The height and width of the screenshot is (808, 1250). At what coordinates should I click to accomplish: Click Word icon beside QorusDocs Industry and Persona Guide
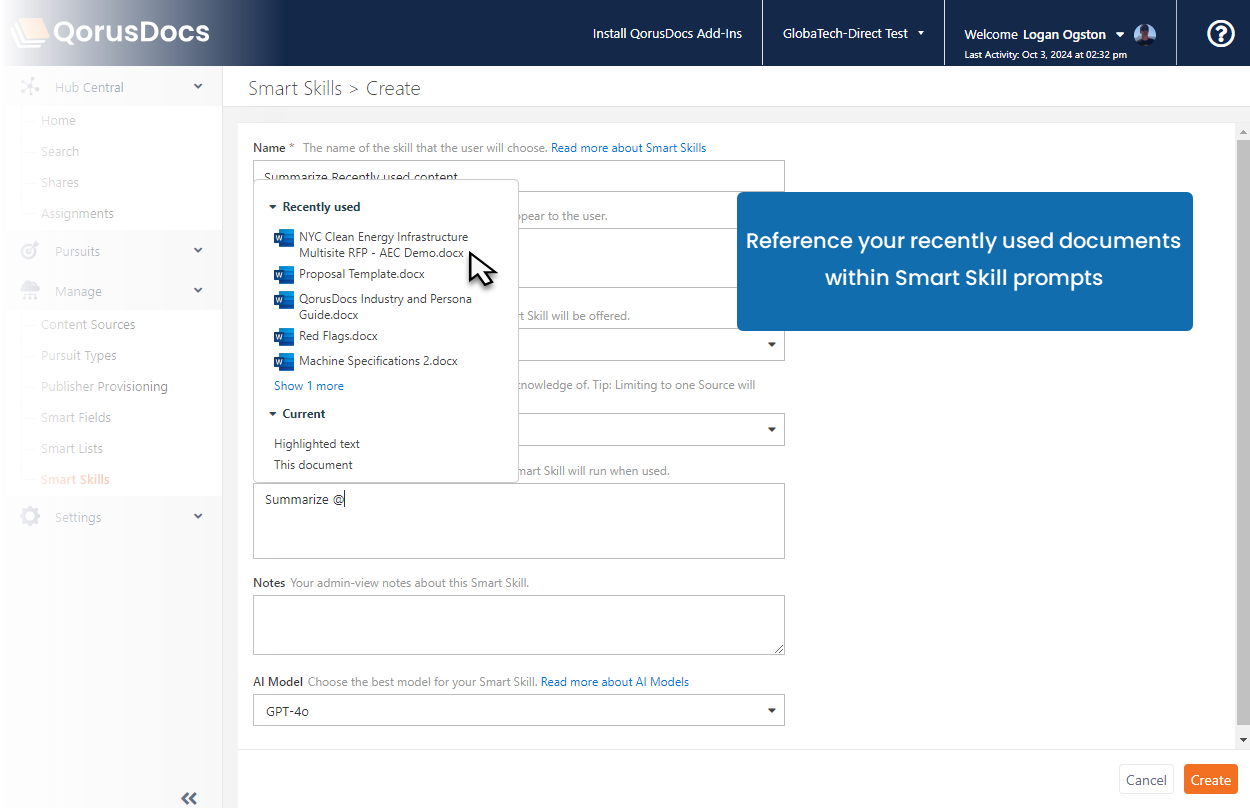click(x=283, y=300)
